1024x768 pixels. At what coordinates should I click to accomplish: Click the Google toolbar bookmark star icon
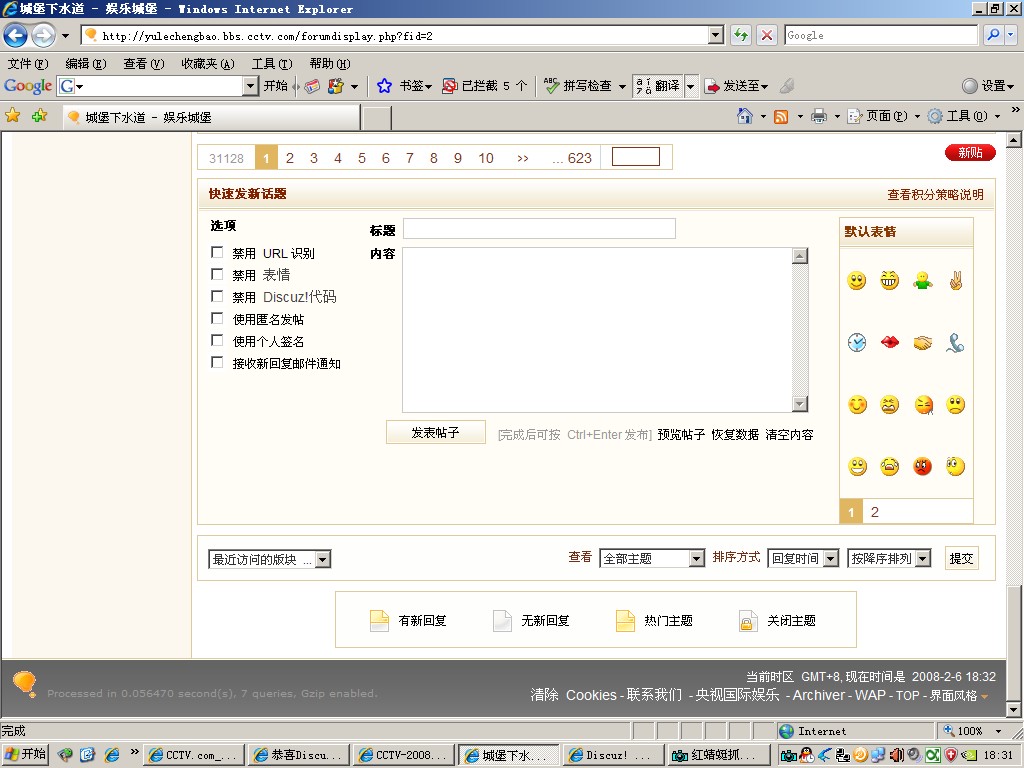[x=384, y=86]
